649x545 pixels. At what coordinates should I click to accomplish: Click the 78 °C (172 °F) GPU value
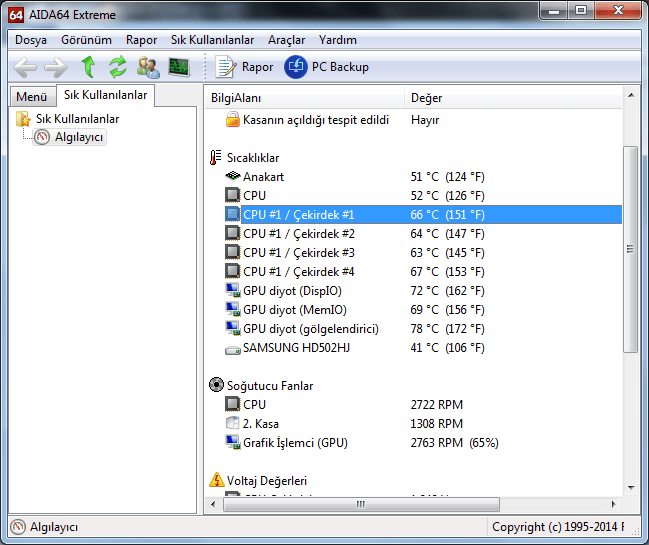447,329
